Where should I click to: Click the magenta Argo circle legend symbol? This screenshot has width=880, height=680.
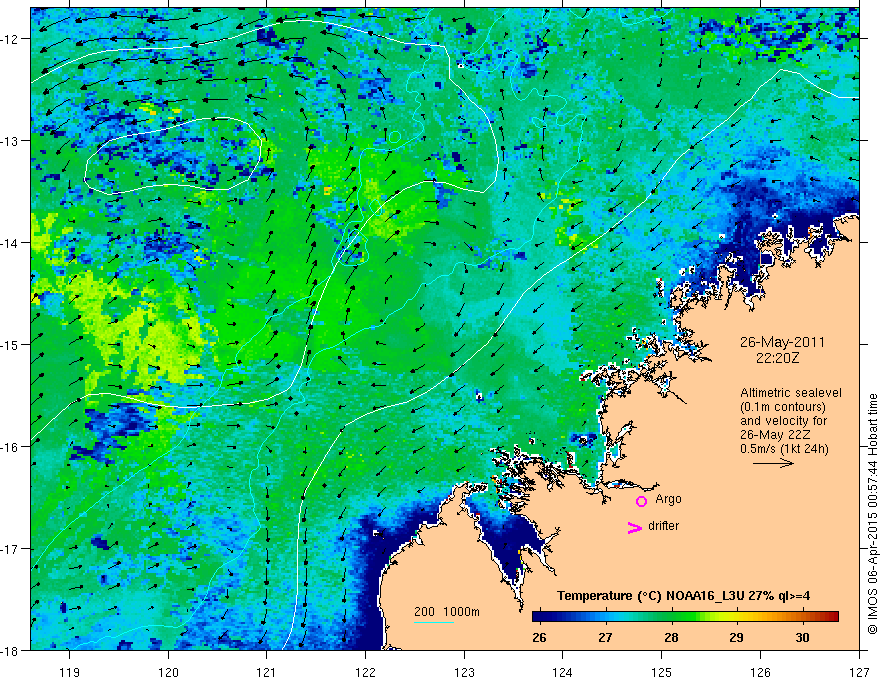pos(641,501)
